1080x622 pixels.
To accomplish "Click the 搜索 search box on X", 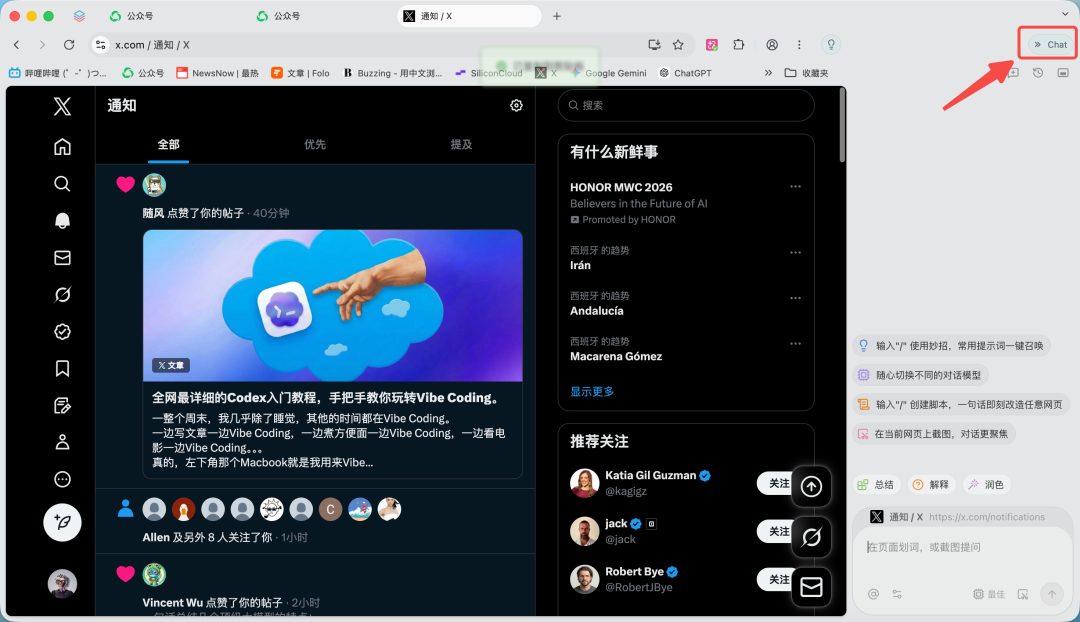I will 686,105.
